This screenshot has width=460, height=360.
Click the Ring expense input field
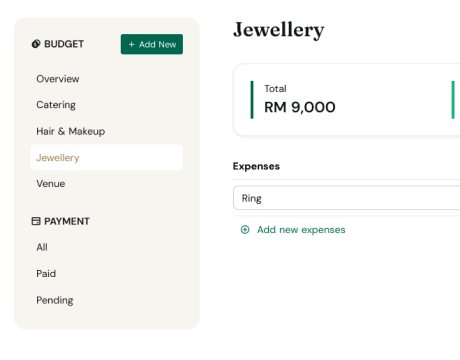coord(347,198)
